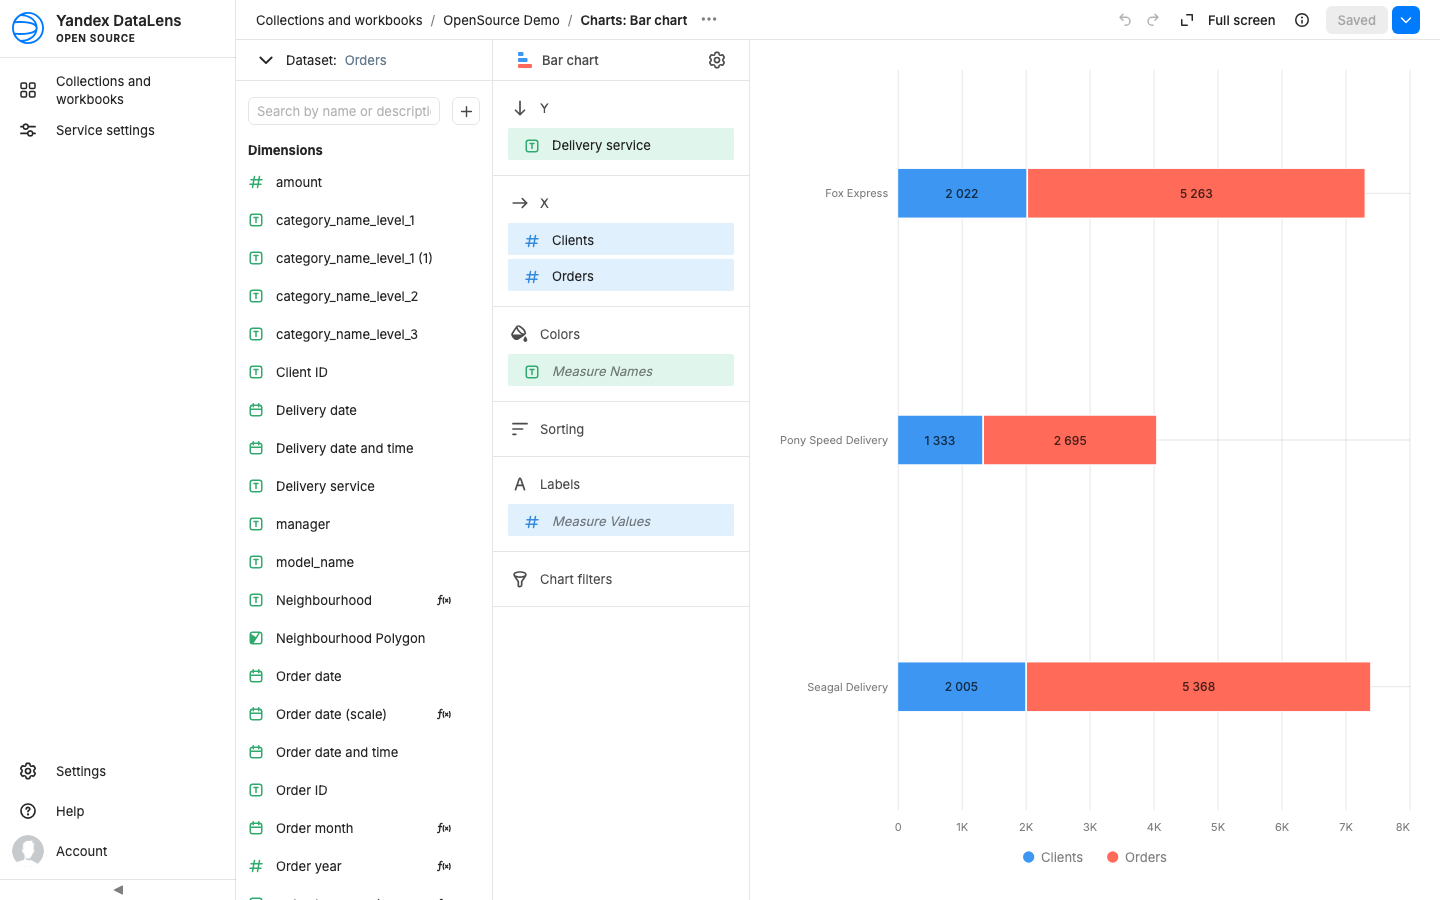Click the chart info icon
The image size is (1440, 900).
coord(1302,20)
